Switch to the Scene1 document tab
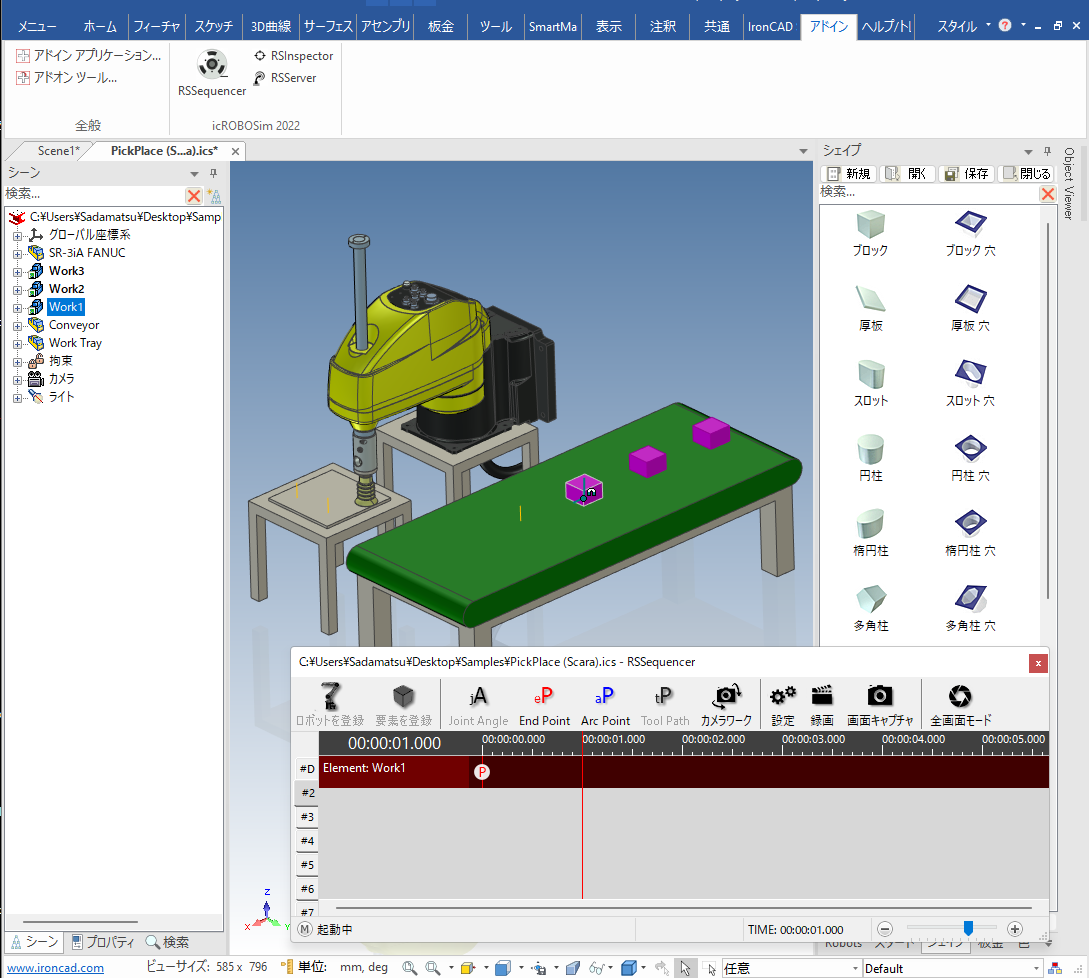 pyautogui.click(x=58, y=151)
